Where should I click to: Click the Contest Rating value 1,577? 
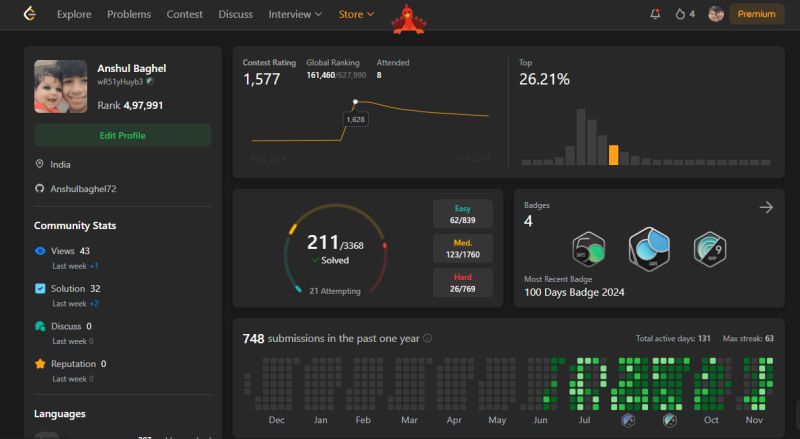(x=261, y=79)
